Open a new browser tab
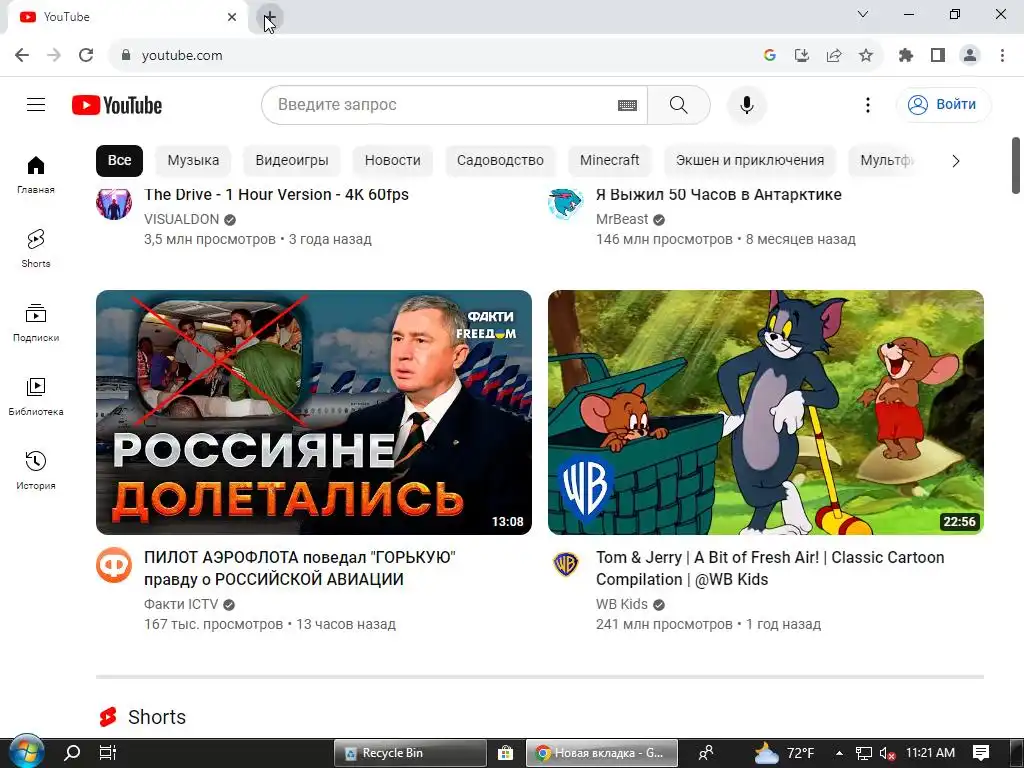This screenshot has width=1024, height=768. pos(269,17)
